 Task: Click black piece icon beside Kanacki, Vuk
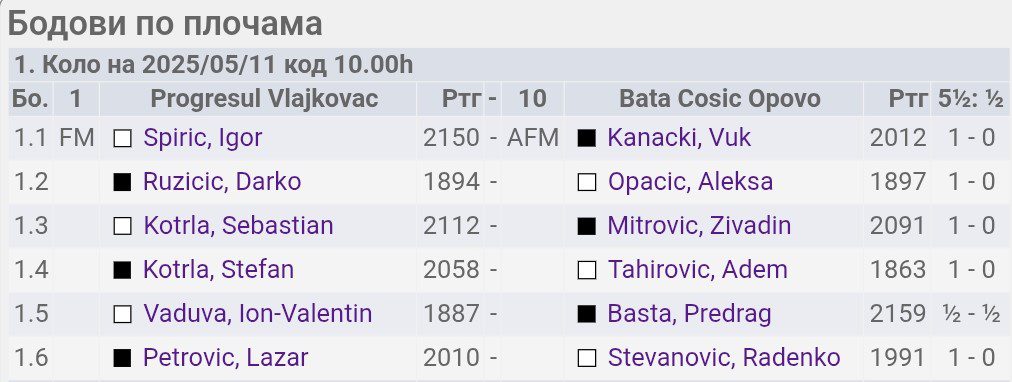[x=586, y=139]
